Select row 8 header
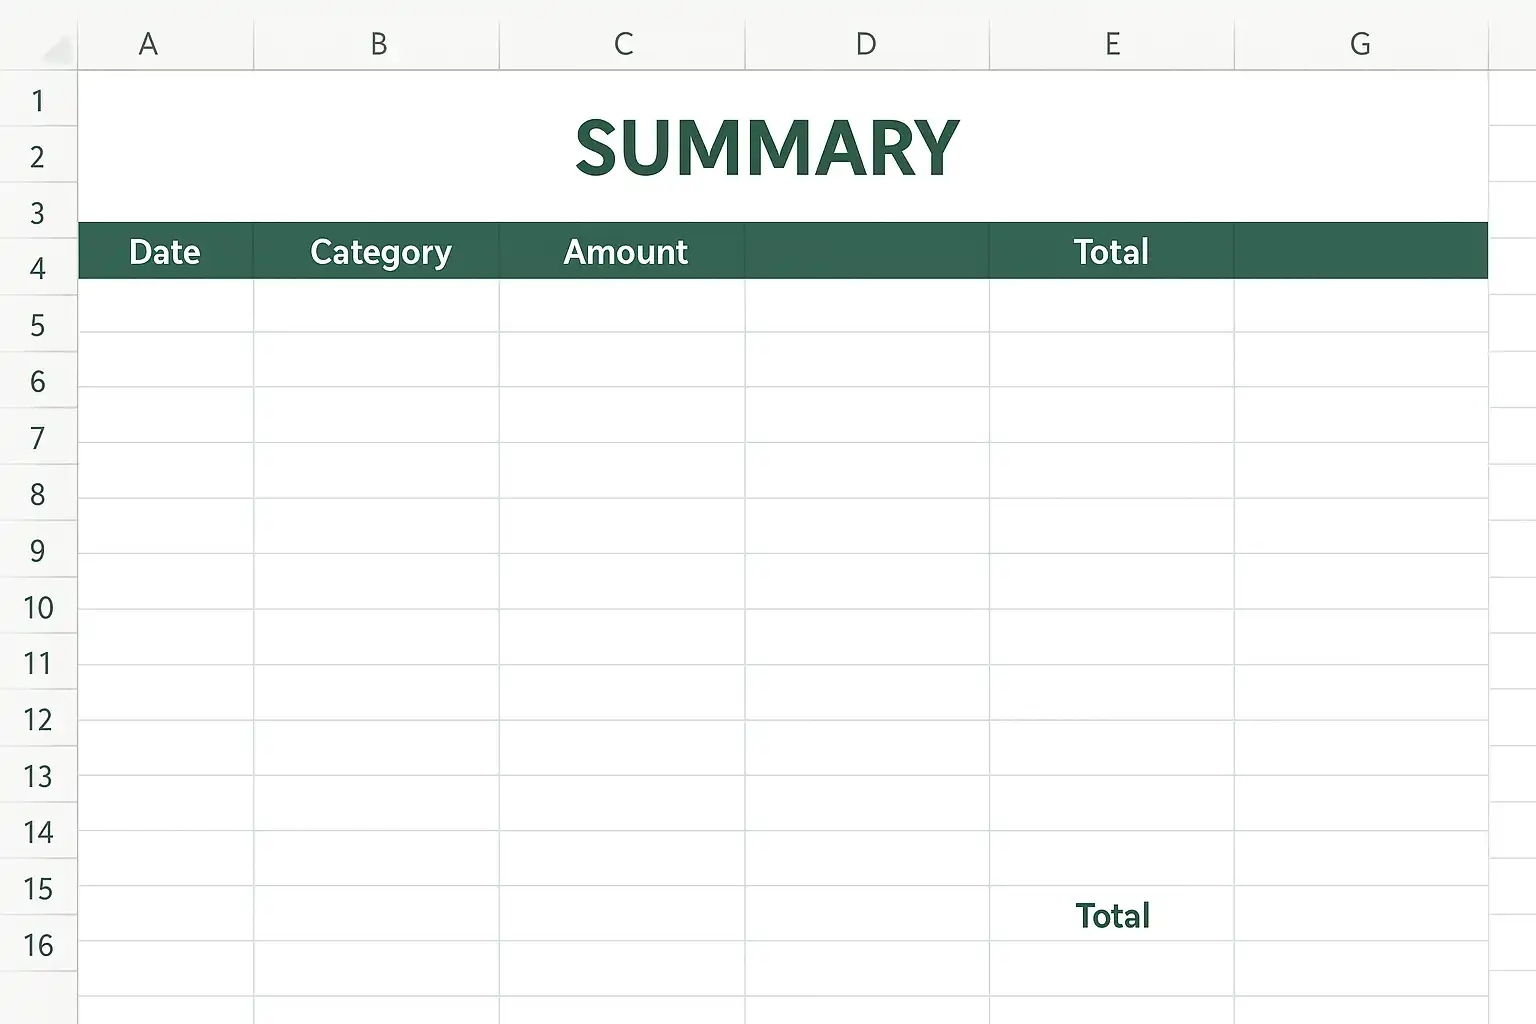The image size is (1536, 1024). click(x=38, y=493)
